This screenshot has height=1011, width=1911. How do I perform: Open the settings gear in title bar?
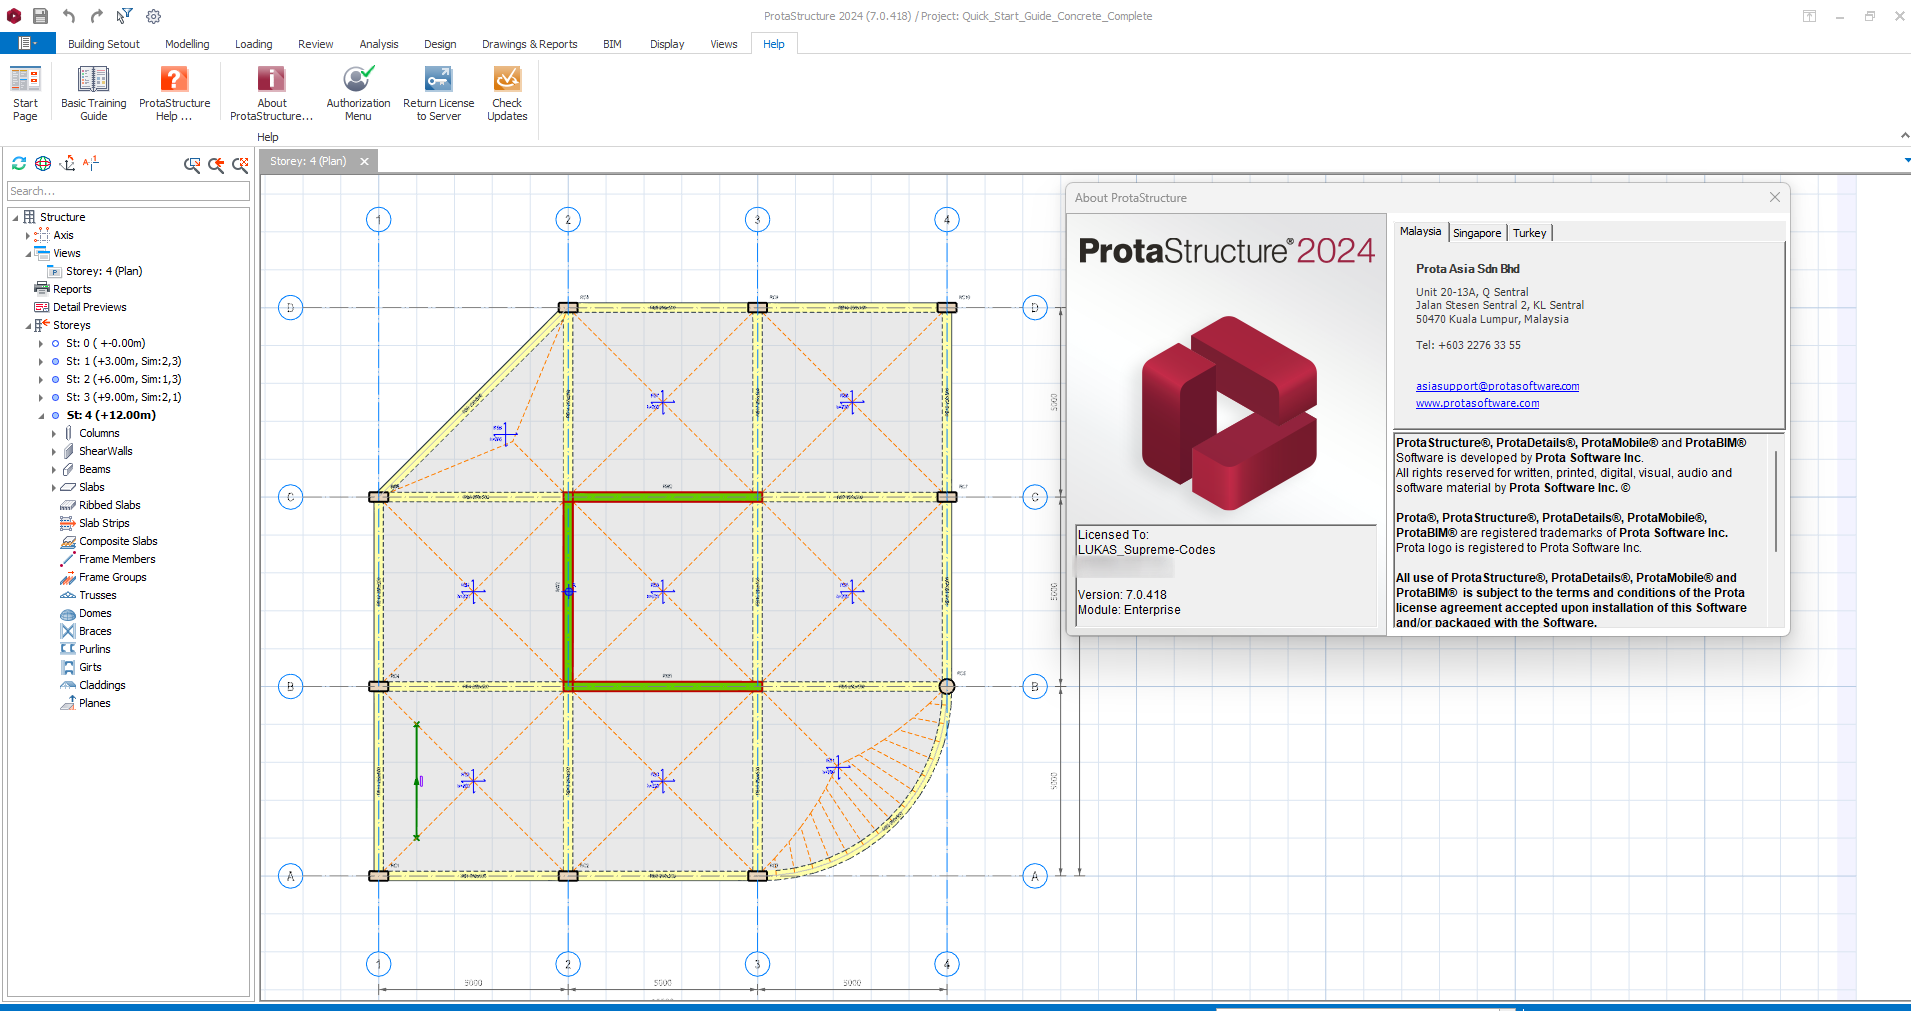click(x=153, y=16)
